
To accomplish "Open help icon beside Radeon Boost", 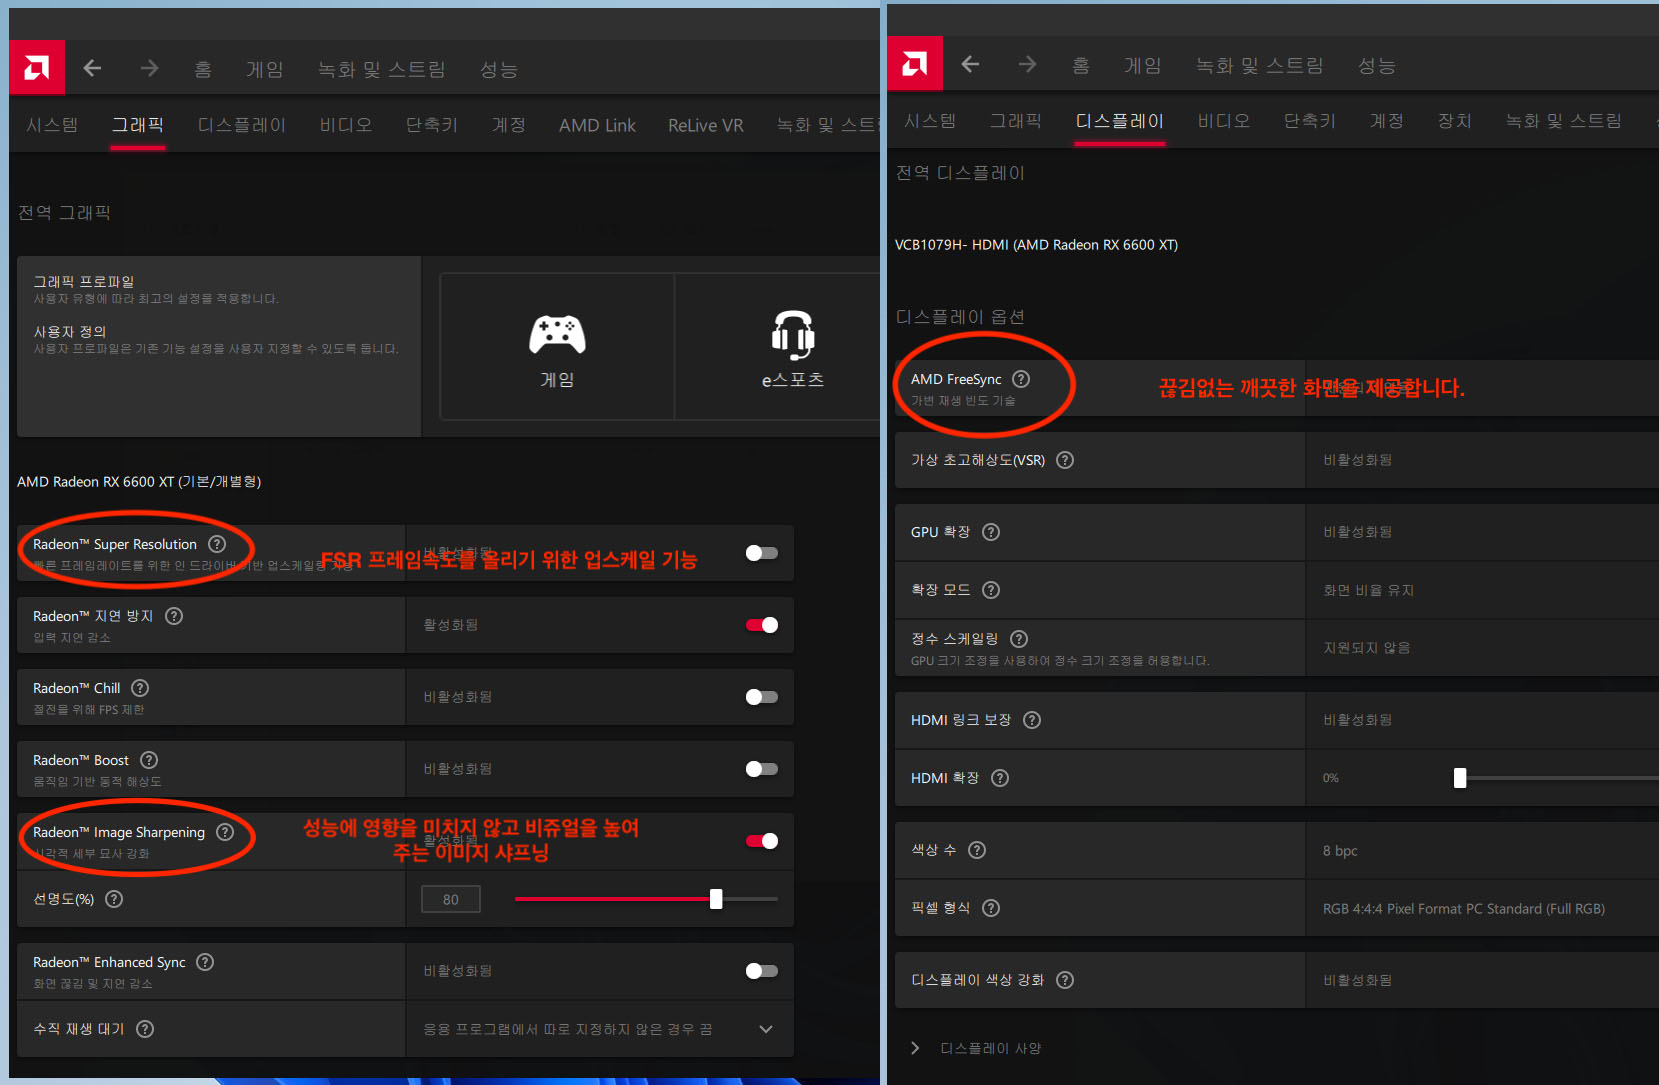I will click(x=149, y=760).
